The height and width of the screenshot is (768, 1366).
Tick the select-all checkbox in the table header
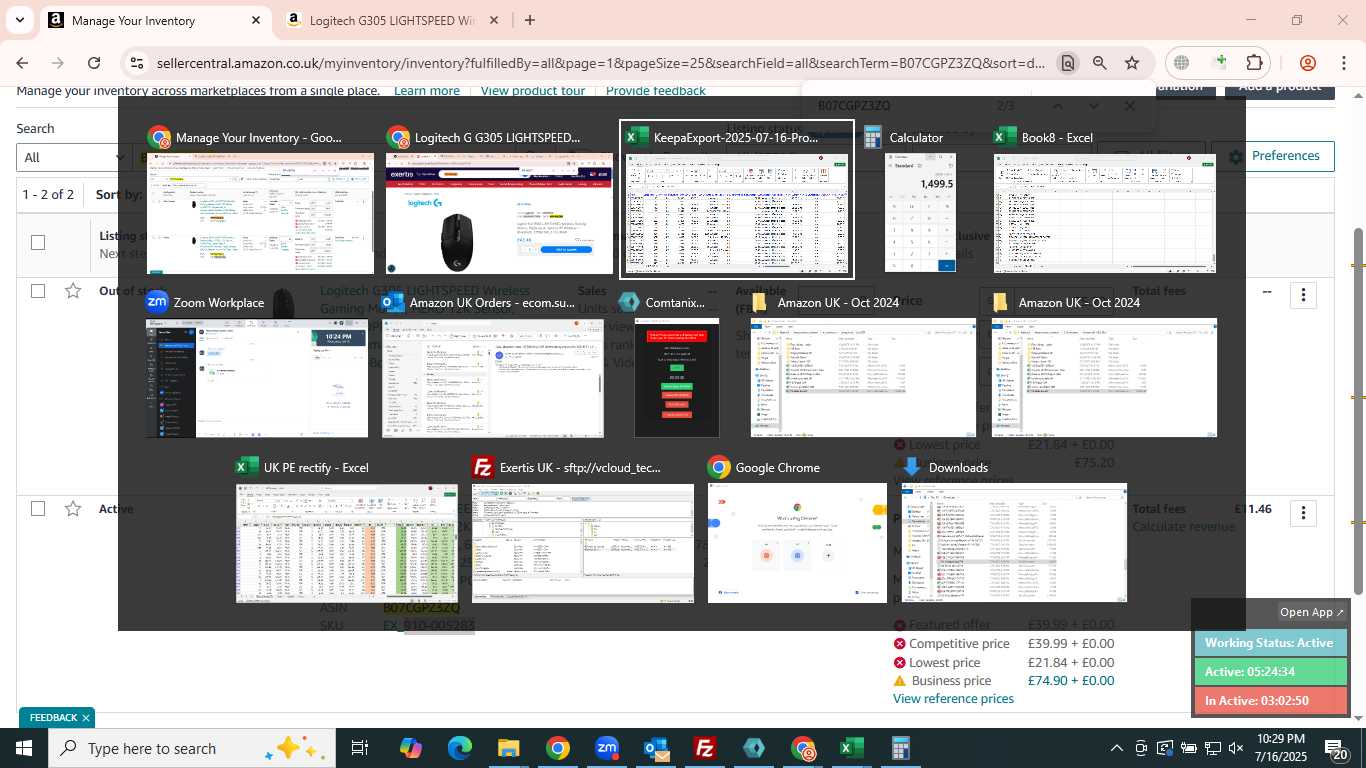pyautogui.click(x=38, y=242)
